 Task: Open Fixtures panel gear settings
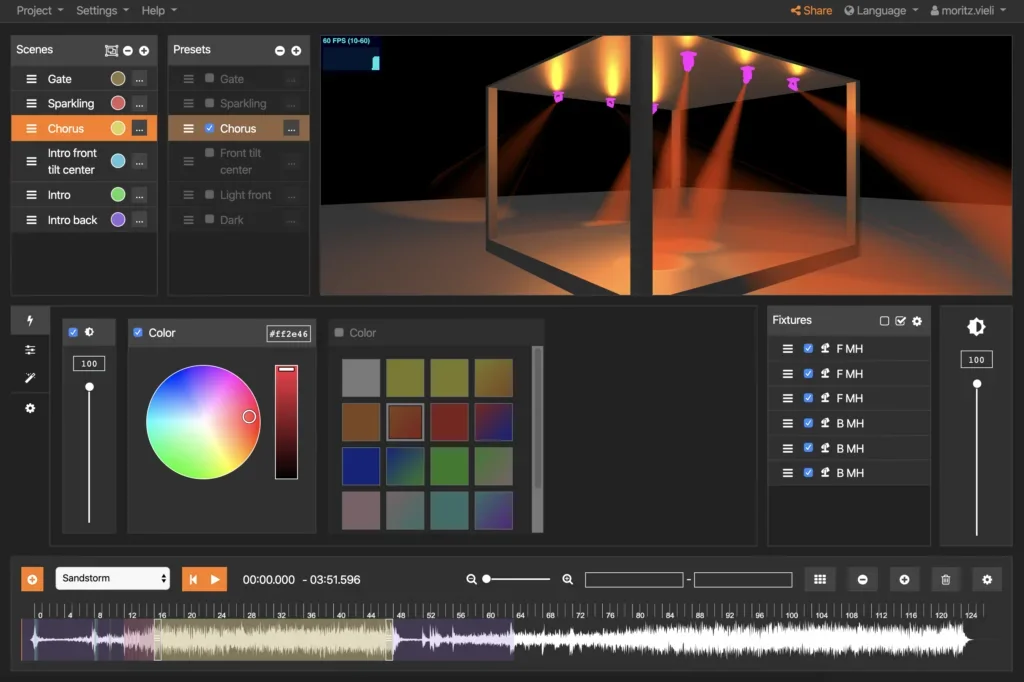tap(917, 321)
